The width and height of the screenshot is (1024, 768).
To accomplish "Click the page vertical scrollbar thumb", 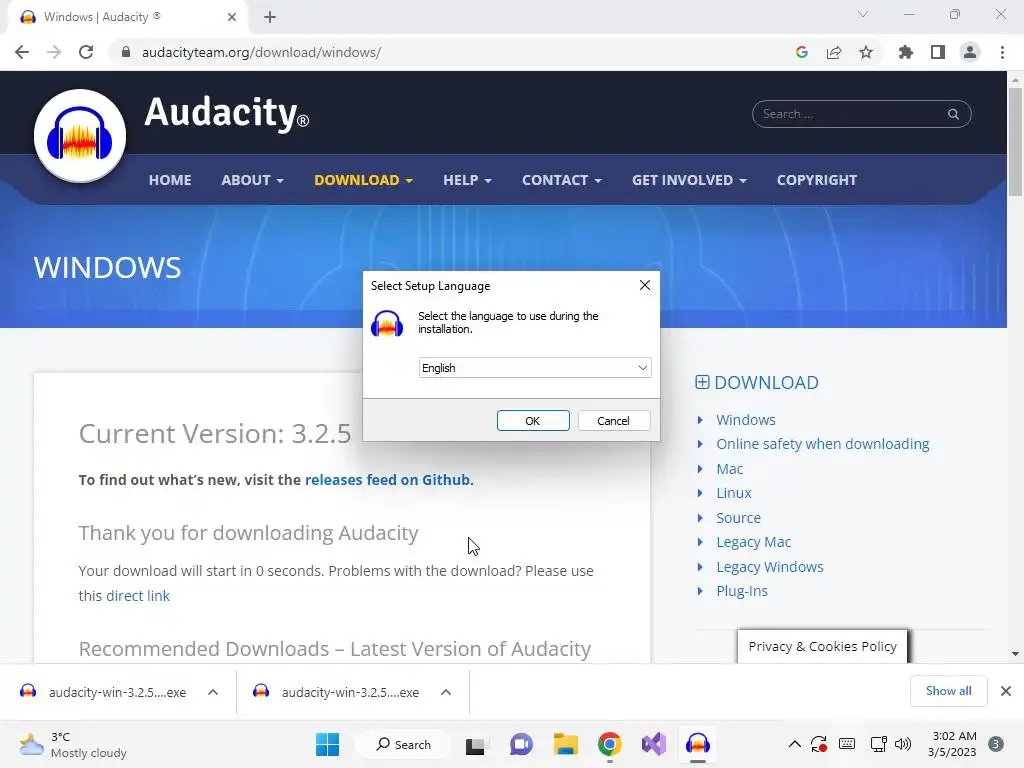I will (x=1015, y=142).
